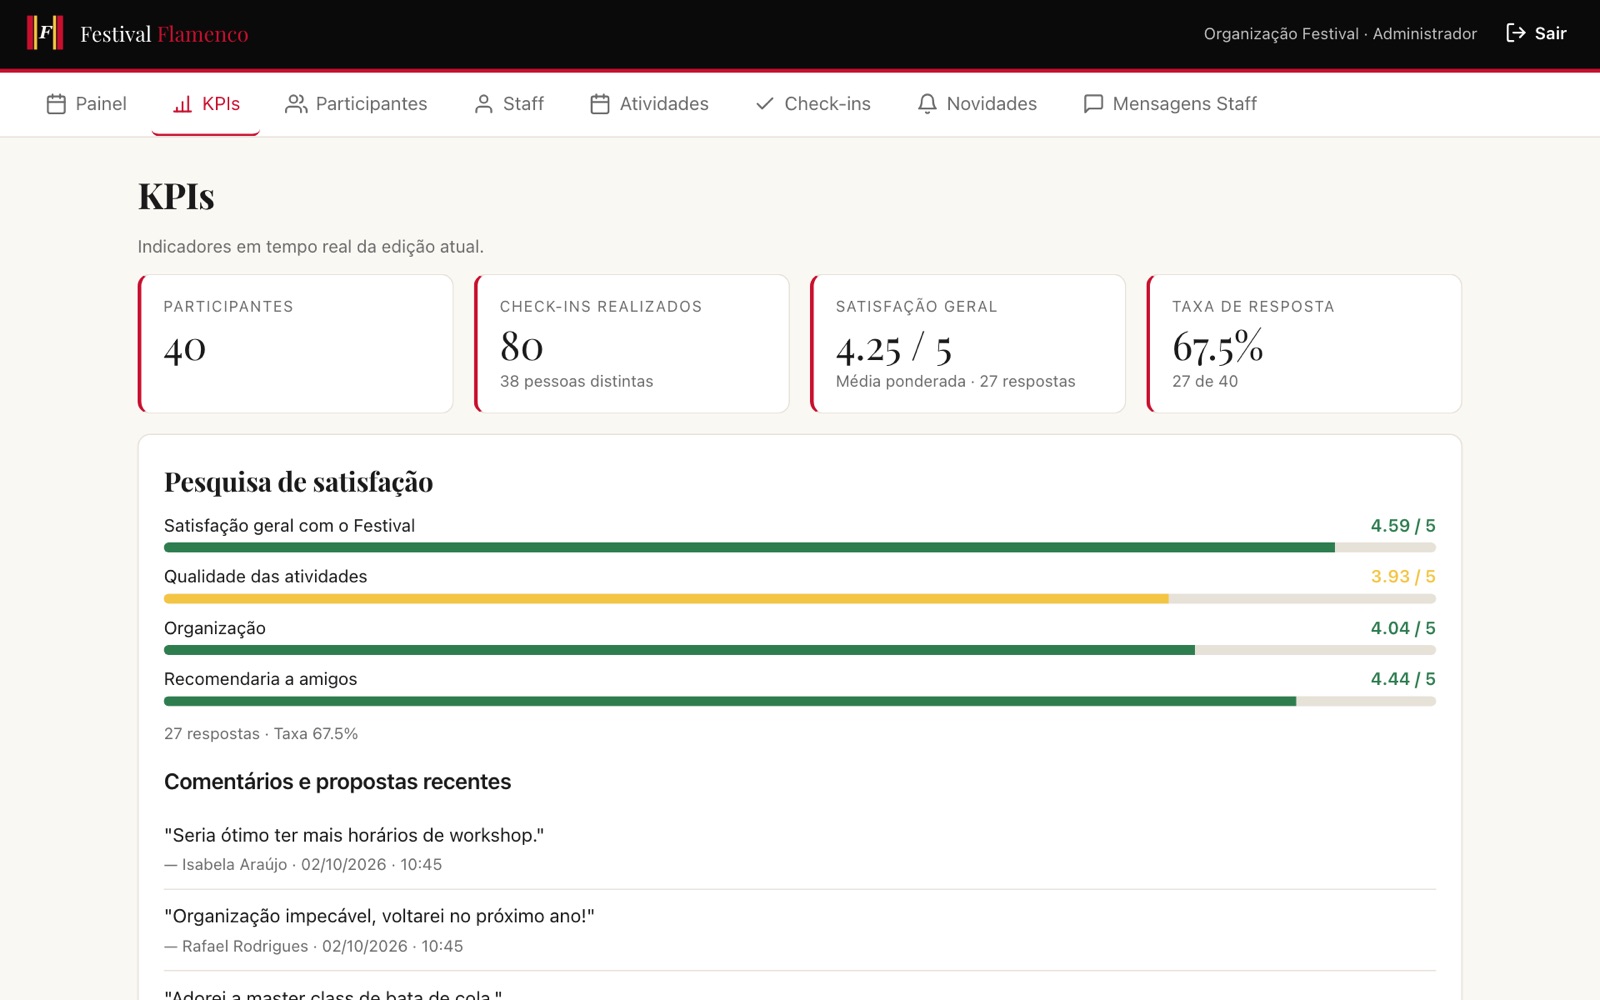Image resolution: width=1600 pixels, height=1000 pixels.
Task: Navigate to the Check-ins tab
Action: click(813, 104)
